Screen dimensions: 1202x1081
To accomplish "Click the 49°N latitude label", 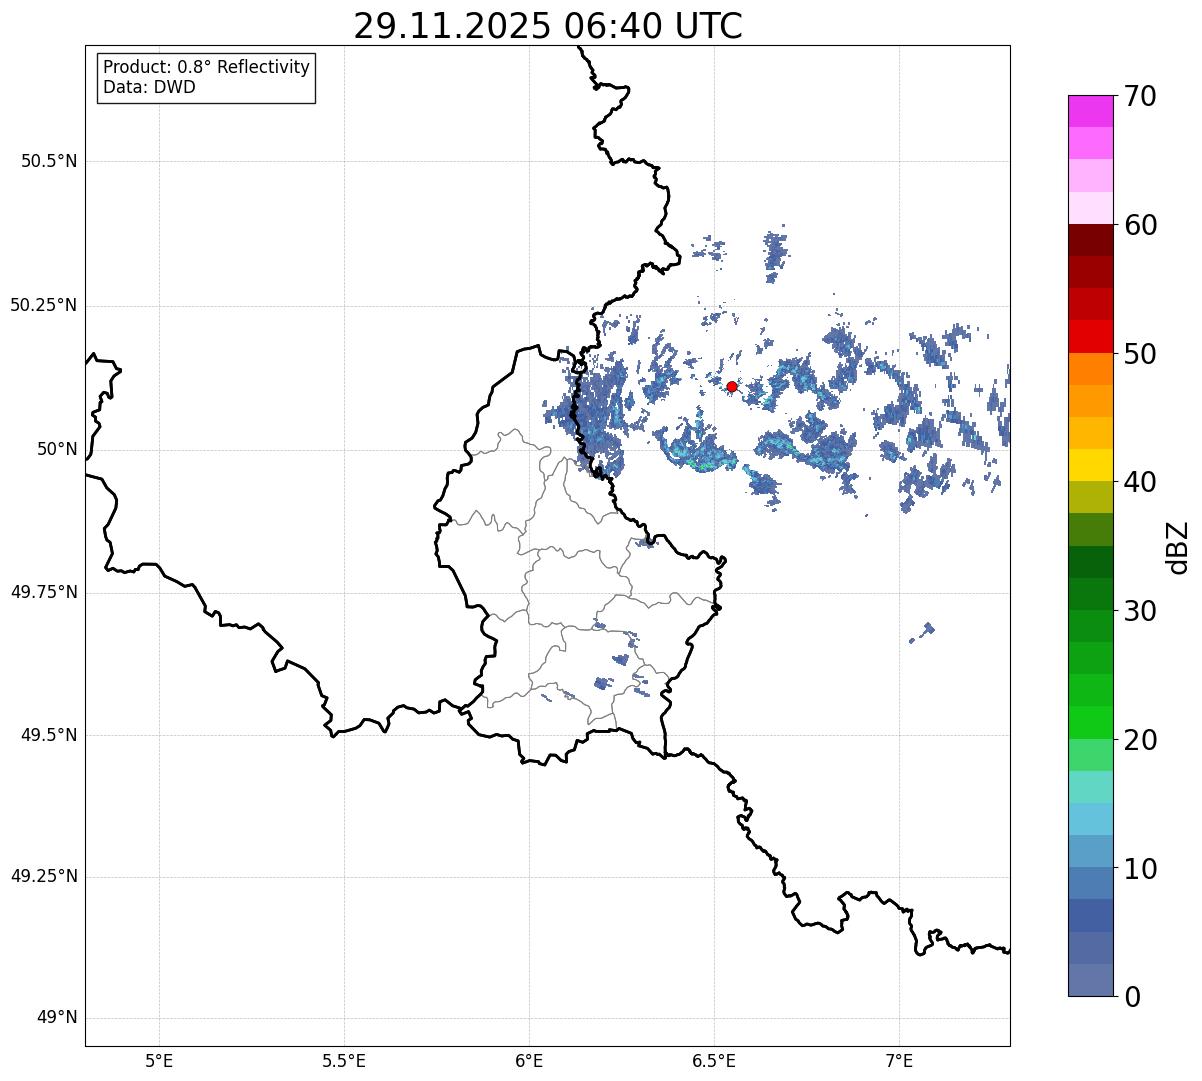I will click(x=57, y=1018).
